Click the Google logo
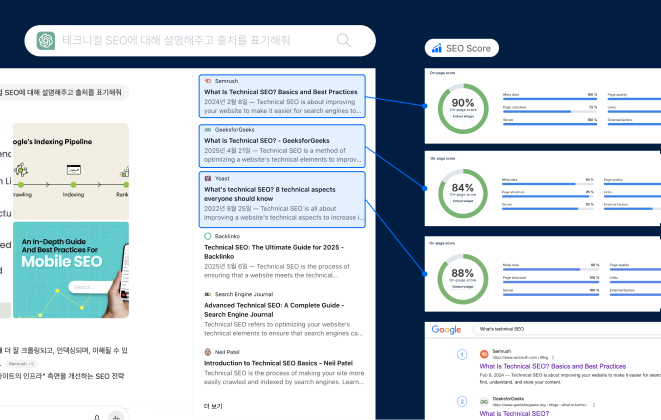The height and width of the screenshot is (420, 661). (x=446, y=329)
